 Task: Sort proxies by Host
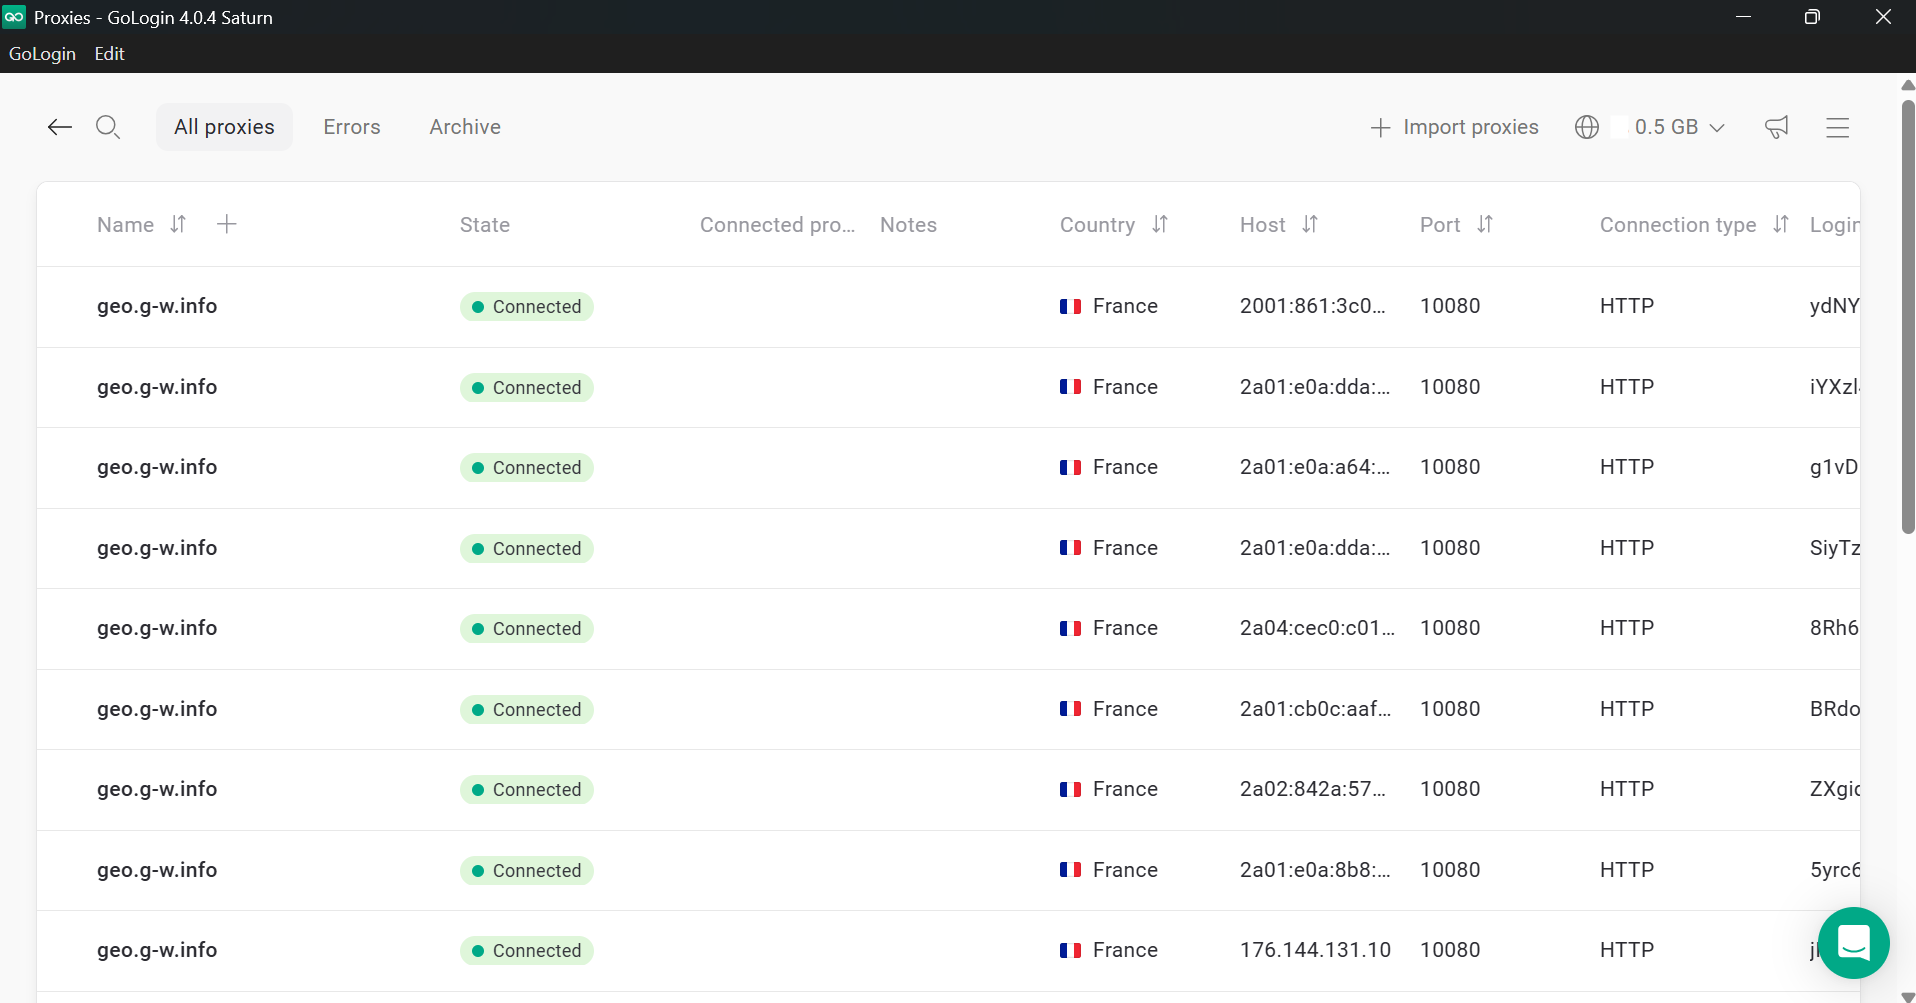click(x=1310, y=224)
